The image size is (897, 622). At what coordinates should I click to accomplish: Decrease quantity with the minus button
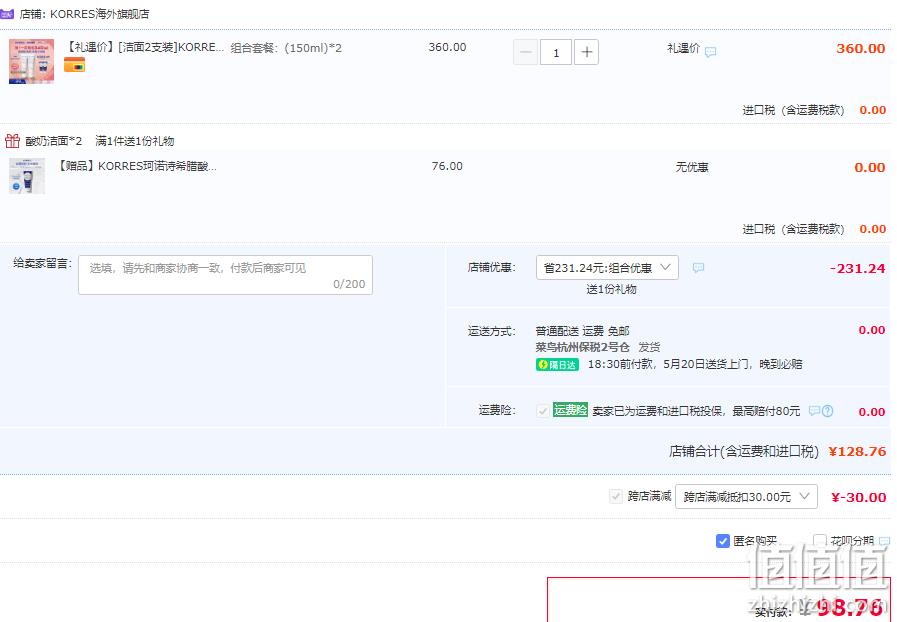[x=525, y=53]
